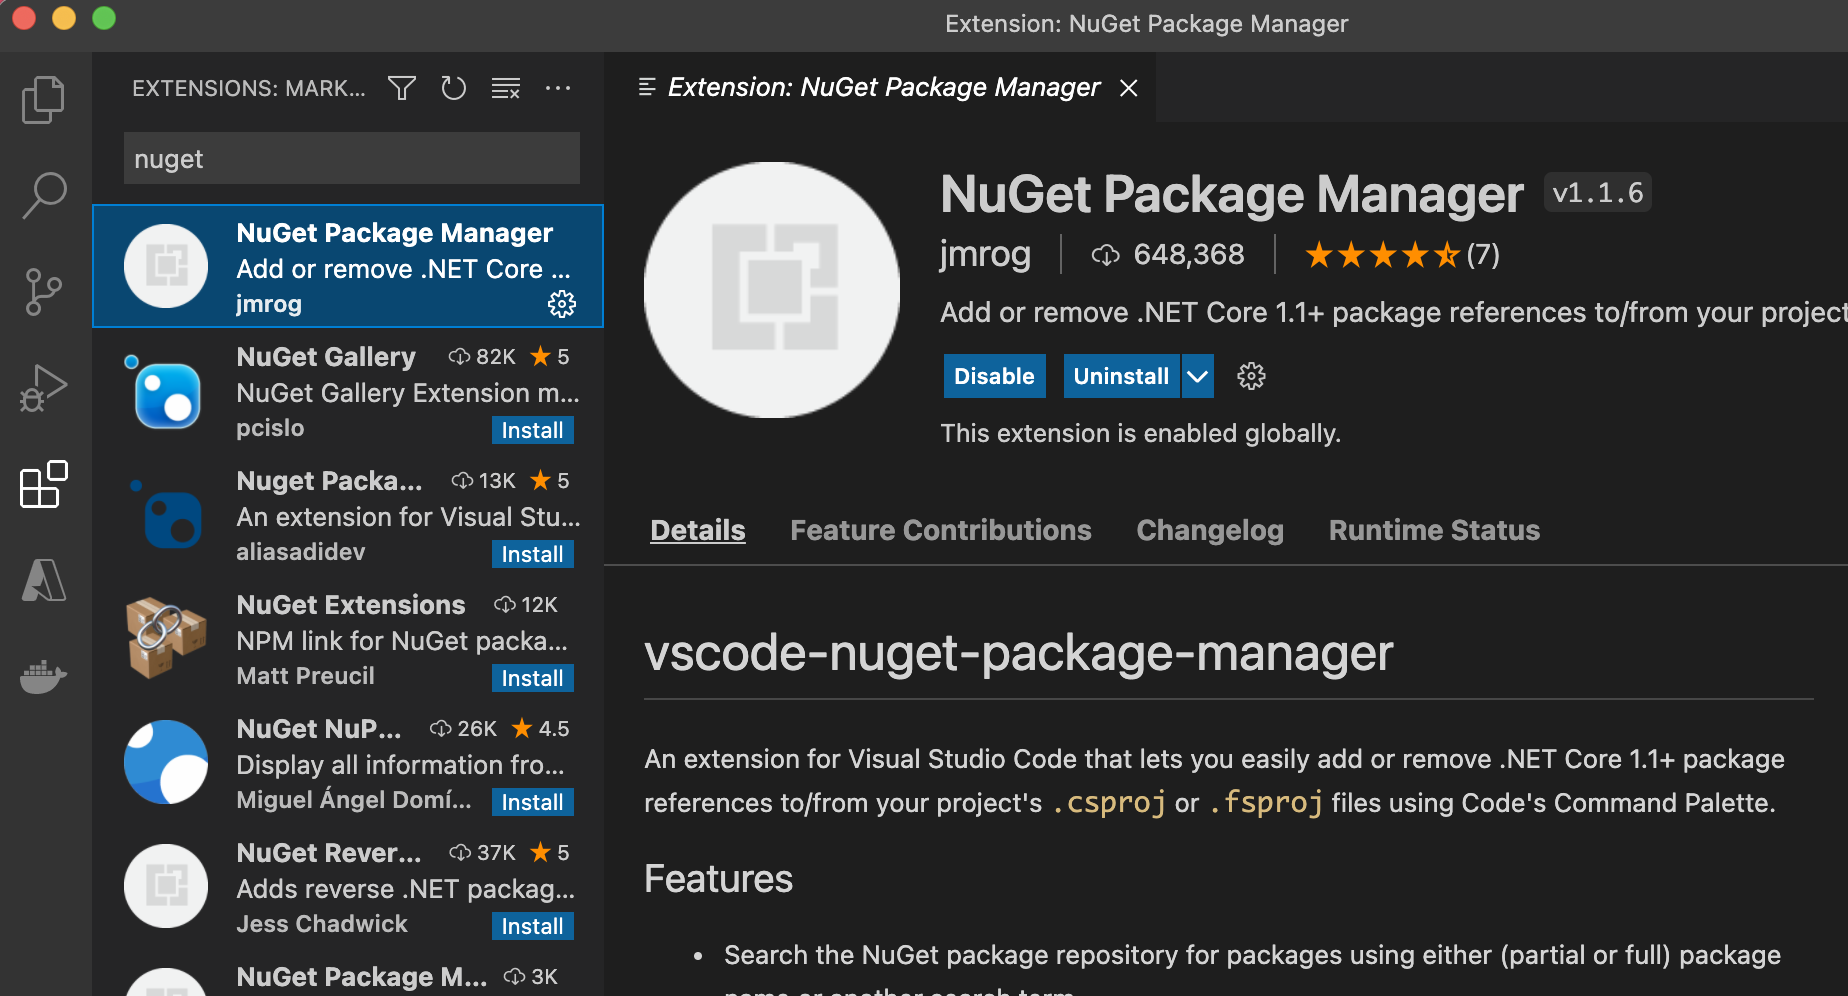This screenshot has height=996, width=1848.
Task: Open the Explorer view in activity bar
Action: click(x=44, y=100)
